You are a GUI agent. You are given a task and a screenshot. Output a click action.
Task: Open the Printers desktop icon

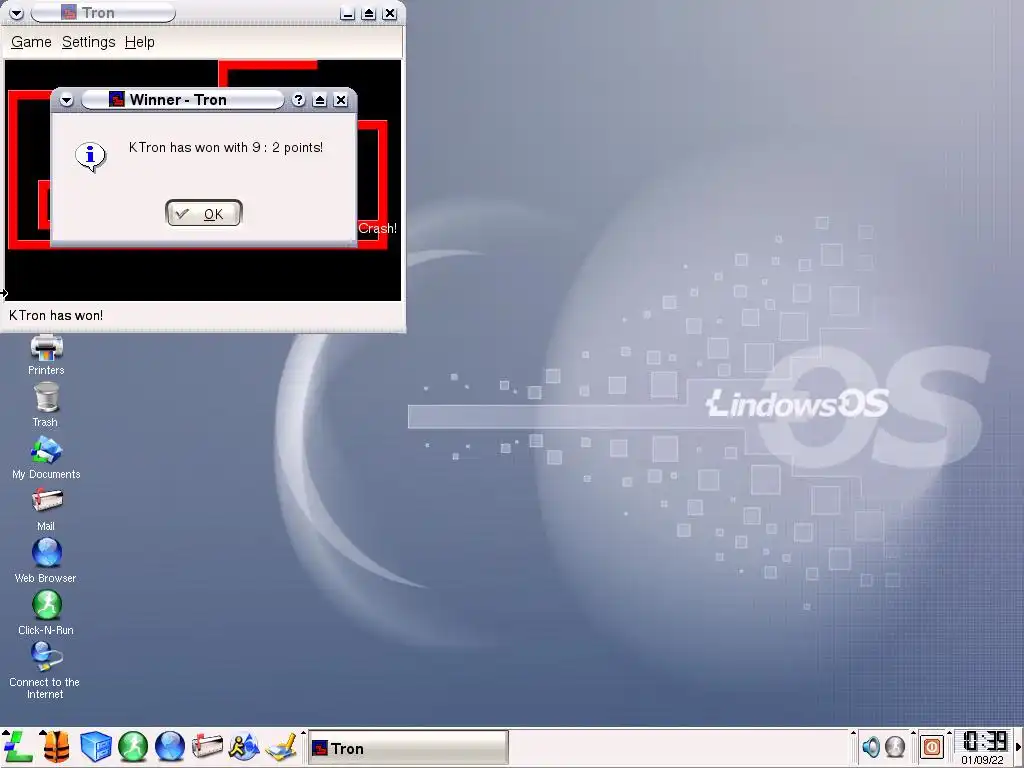[46, 355]
